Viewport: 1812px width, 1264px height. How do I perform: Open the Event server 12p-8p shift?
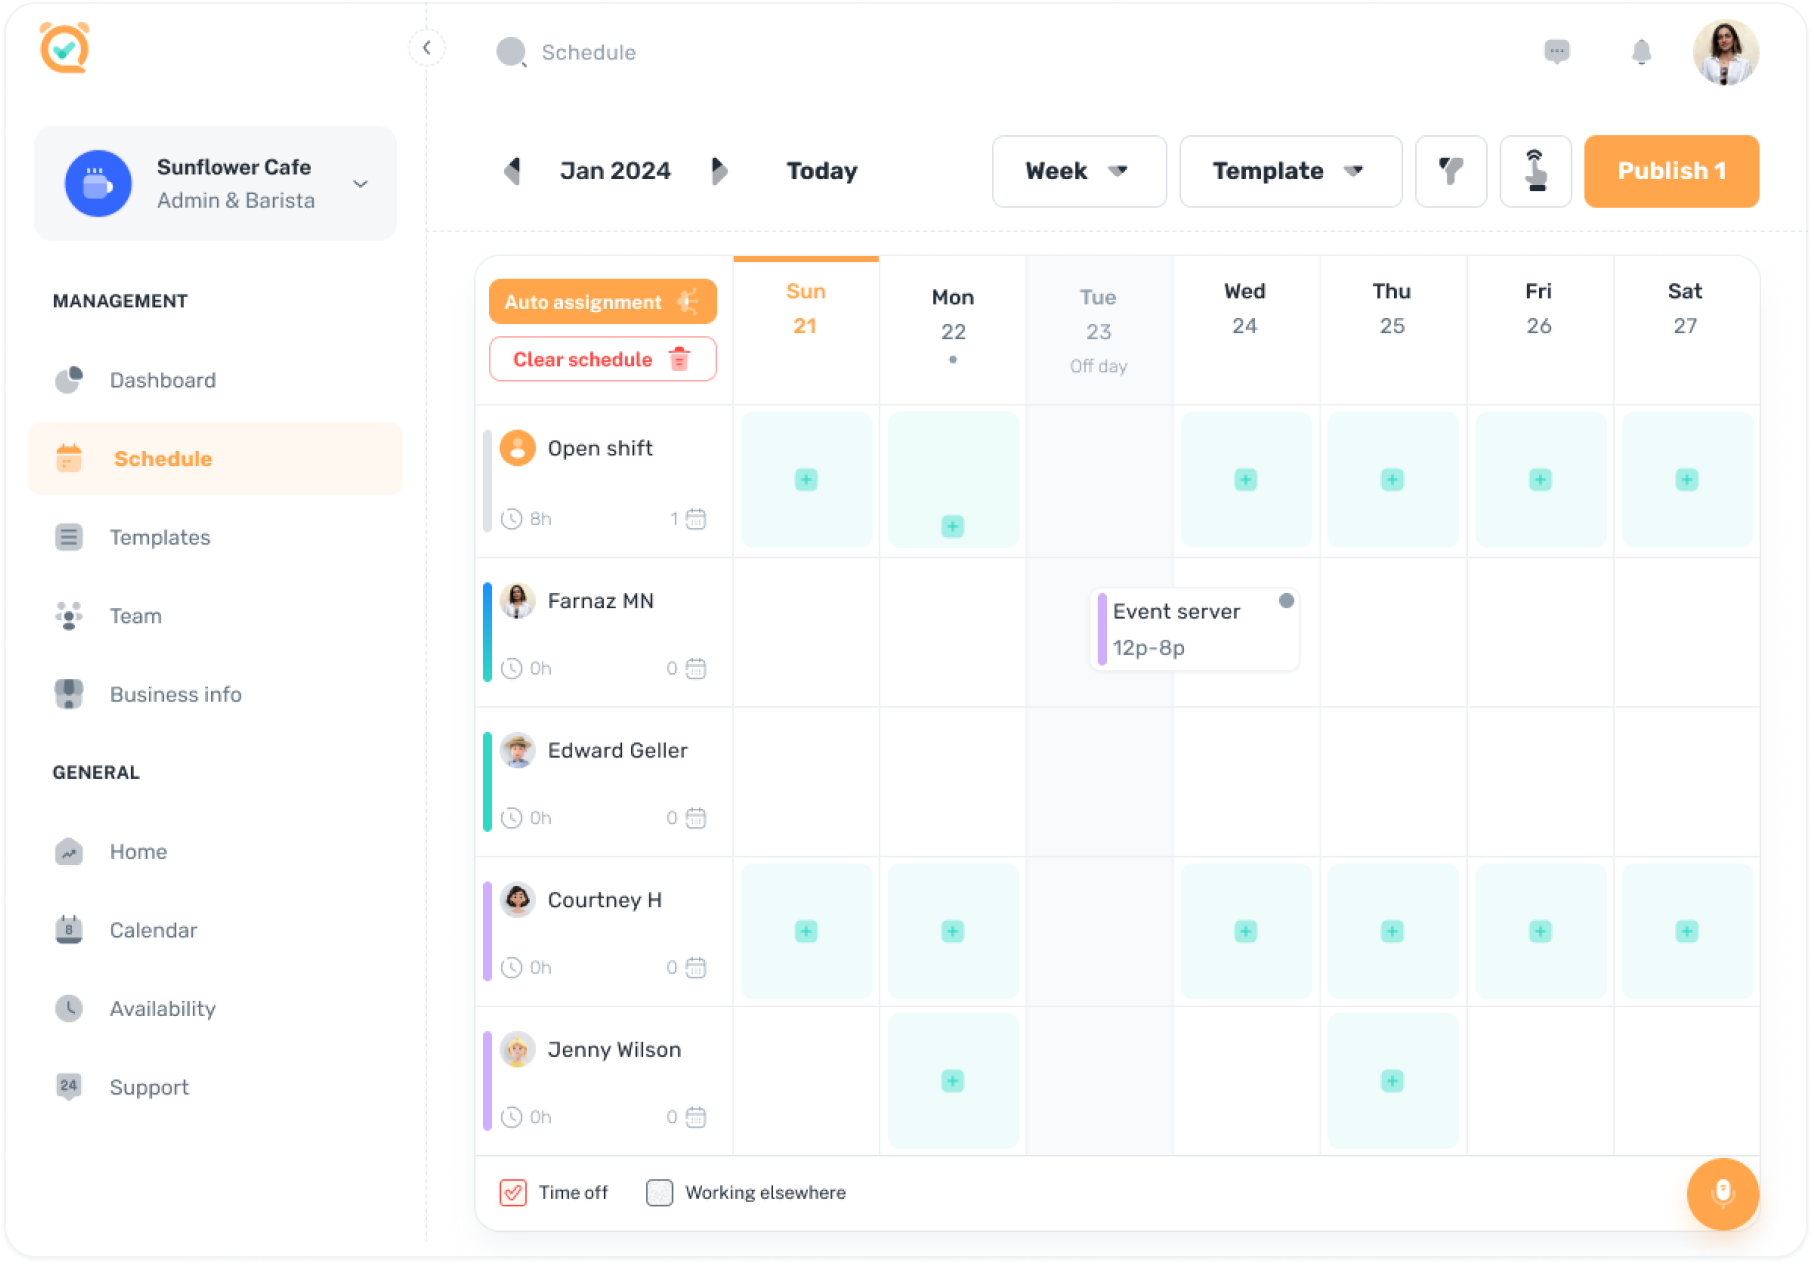pos(1194,629)
